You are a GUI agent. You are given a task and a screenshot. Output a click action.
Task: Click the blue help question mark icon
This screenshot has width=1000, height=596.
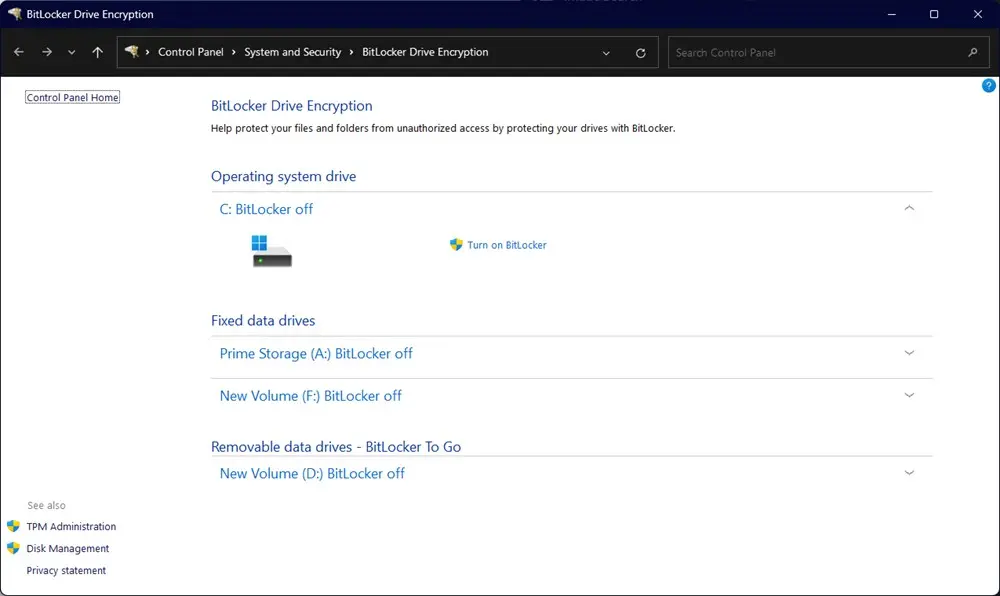[988, 86]
